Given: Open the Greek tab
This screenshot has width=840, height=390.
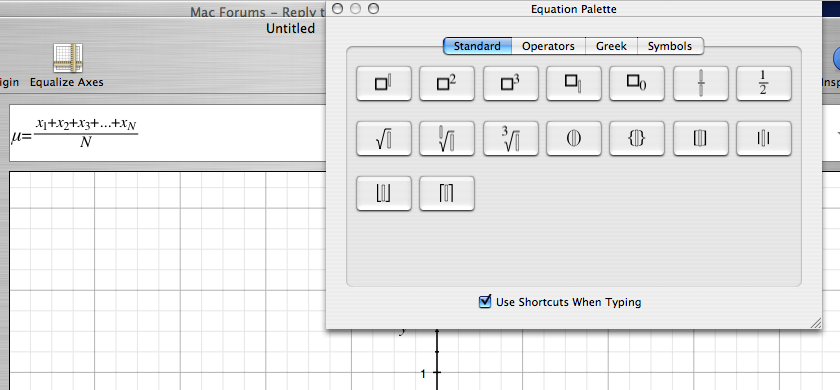Looking at the screenshot, I should click(x=611, y=46).
